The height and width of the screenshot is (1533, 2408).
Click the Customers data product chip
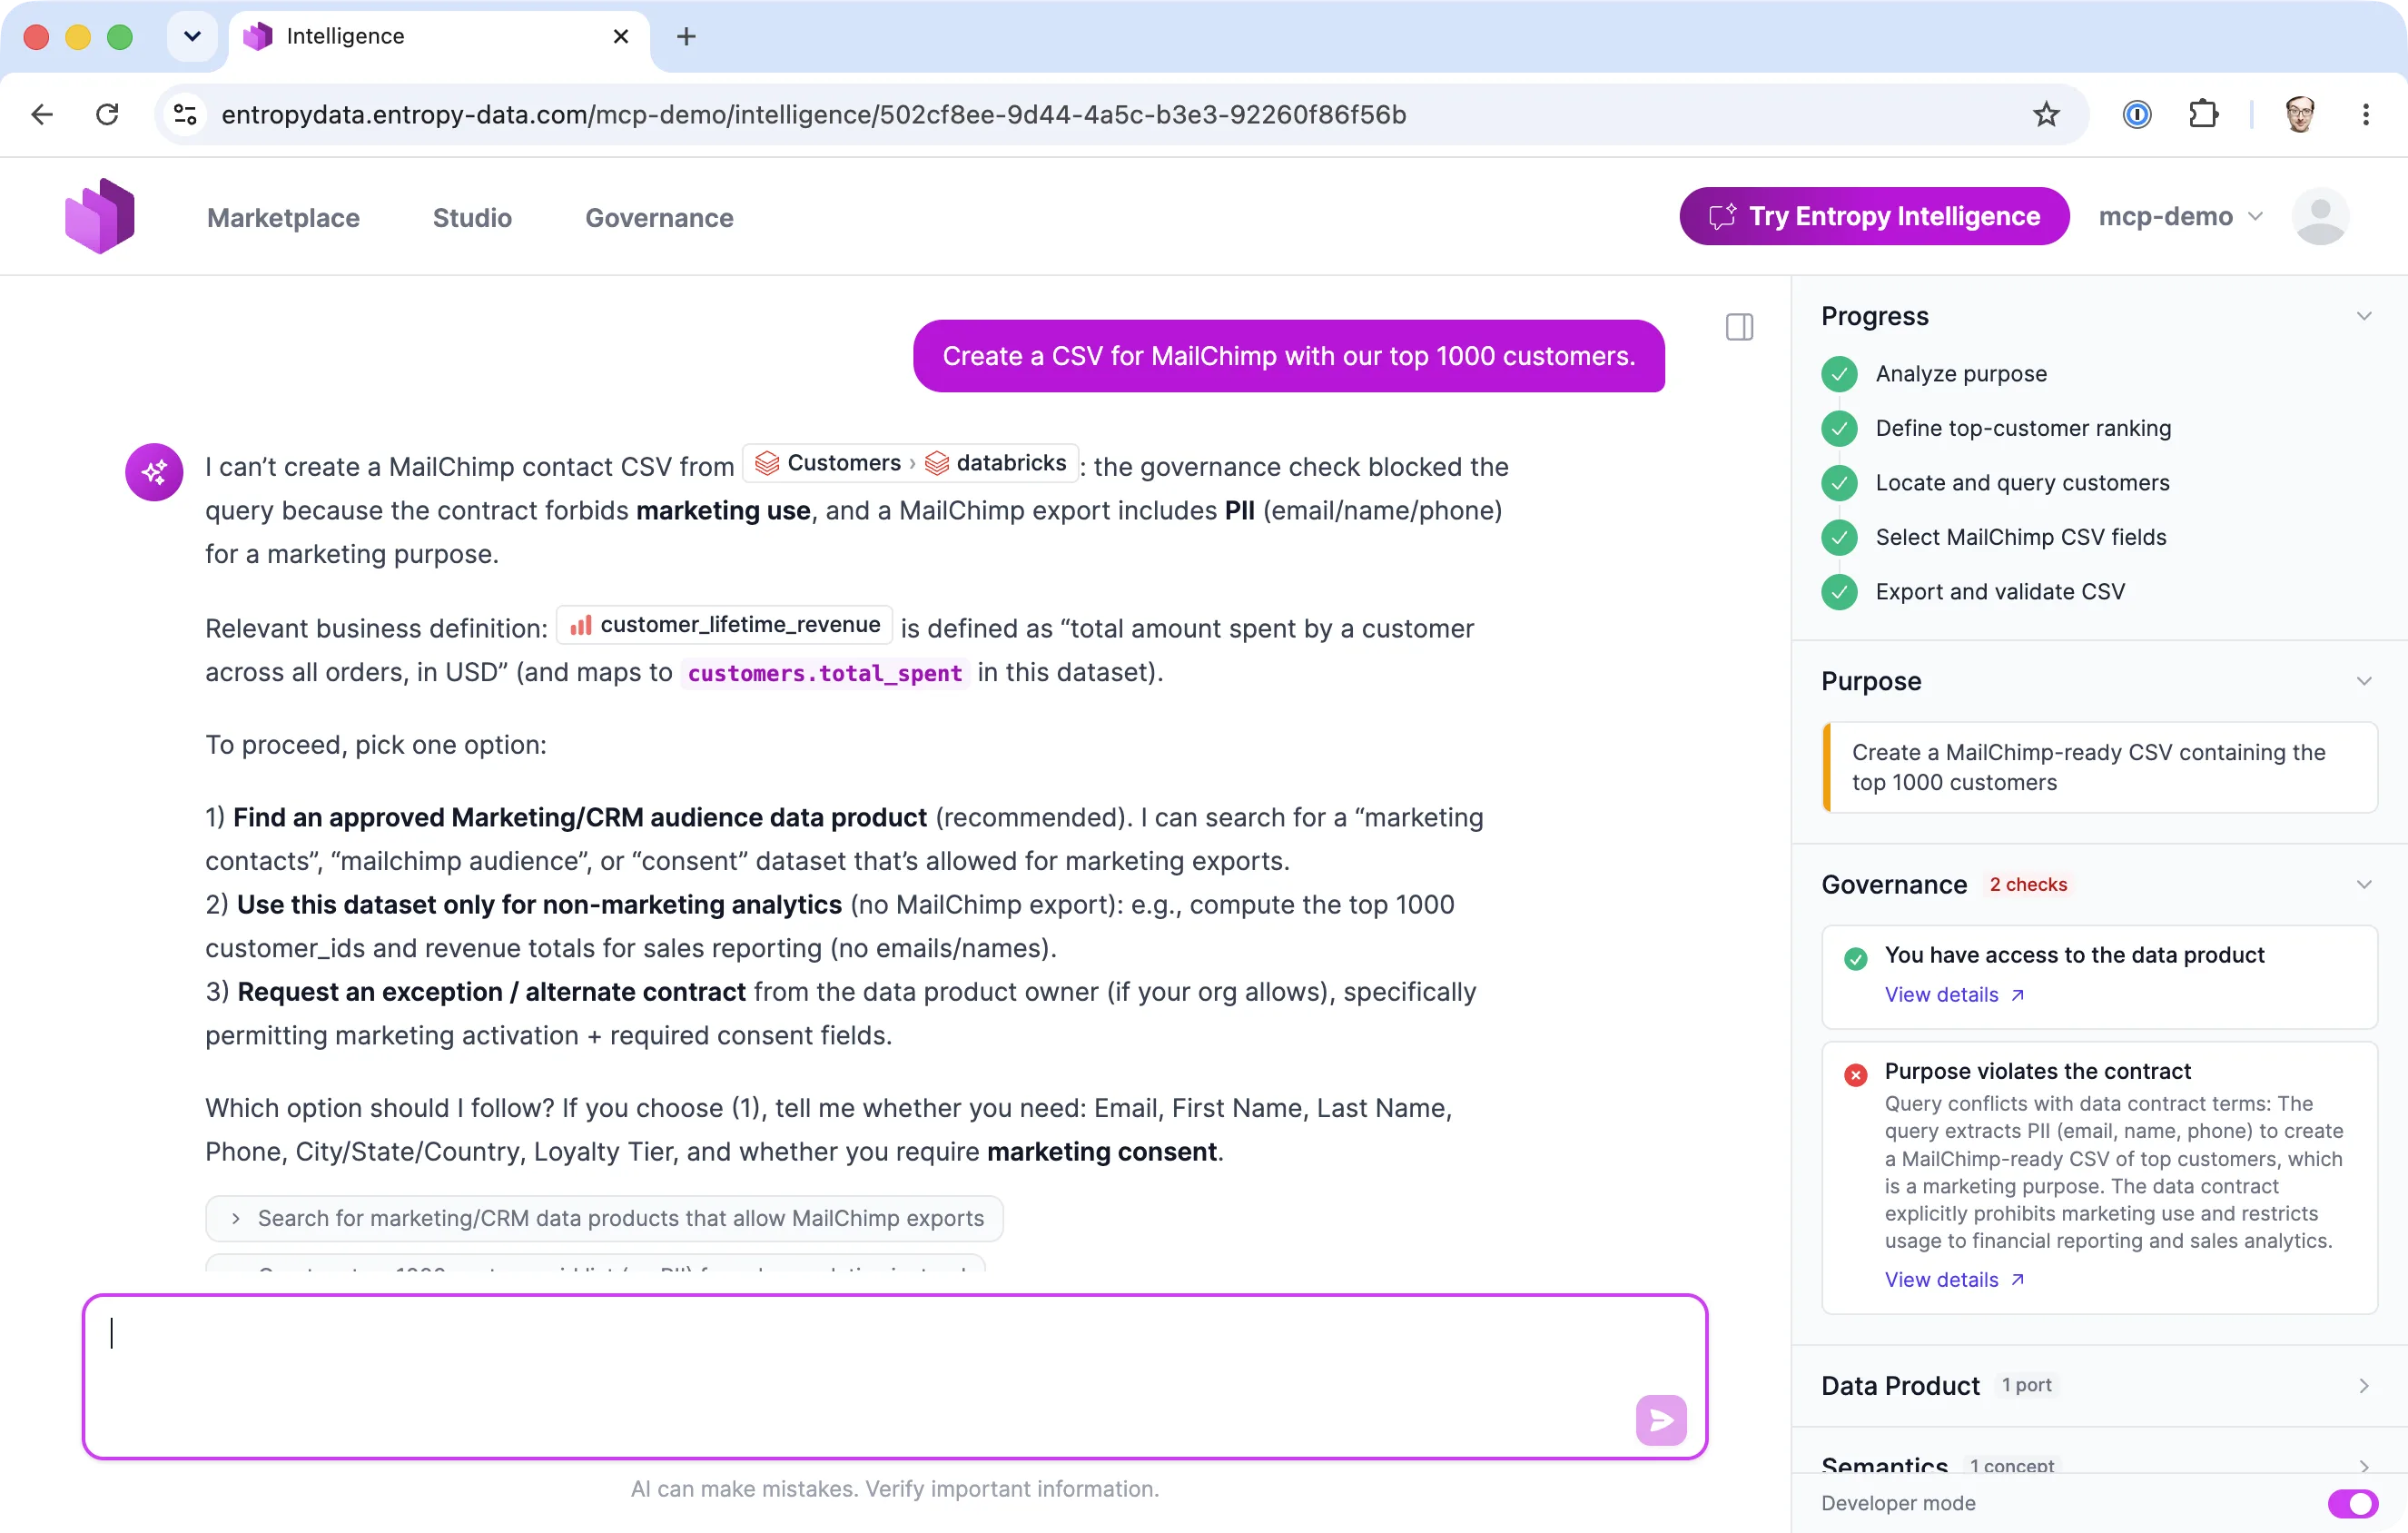pos(828,463)
